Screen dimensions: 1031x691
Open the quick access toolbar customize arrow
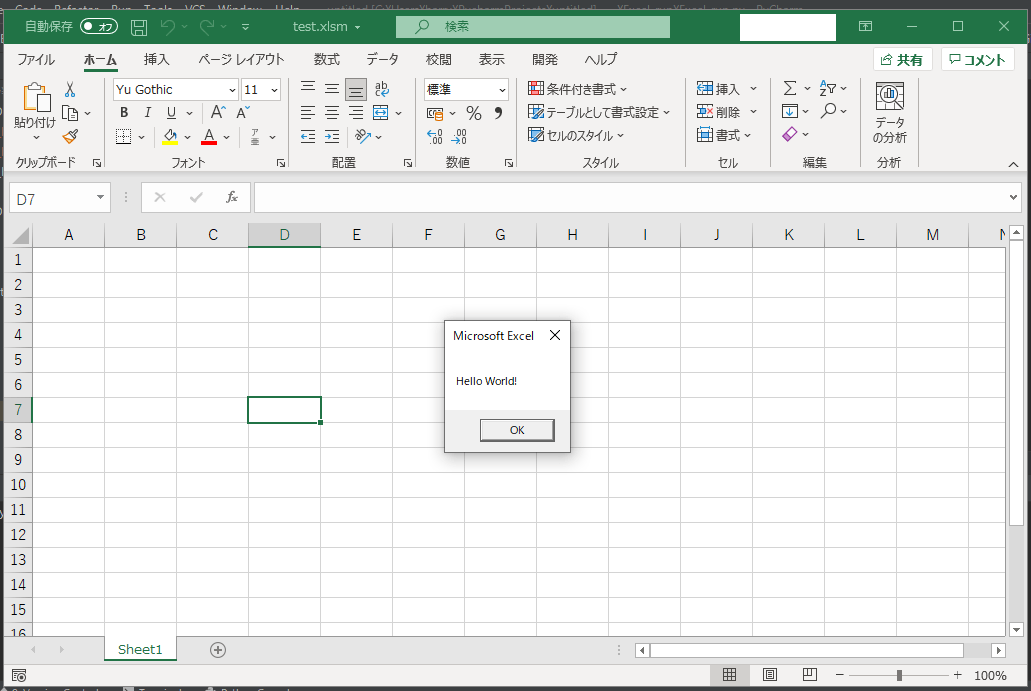pos(245,27)
